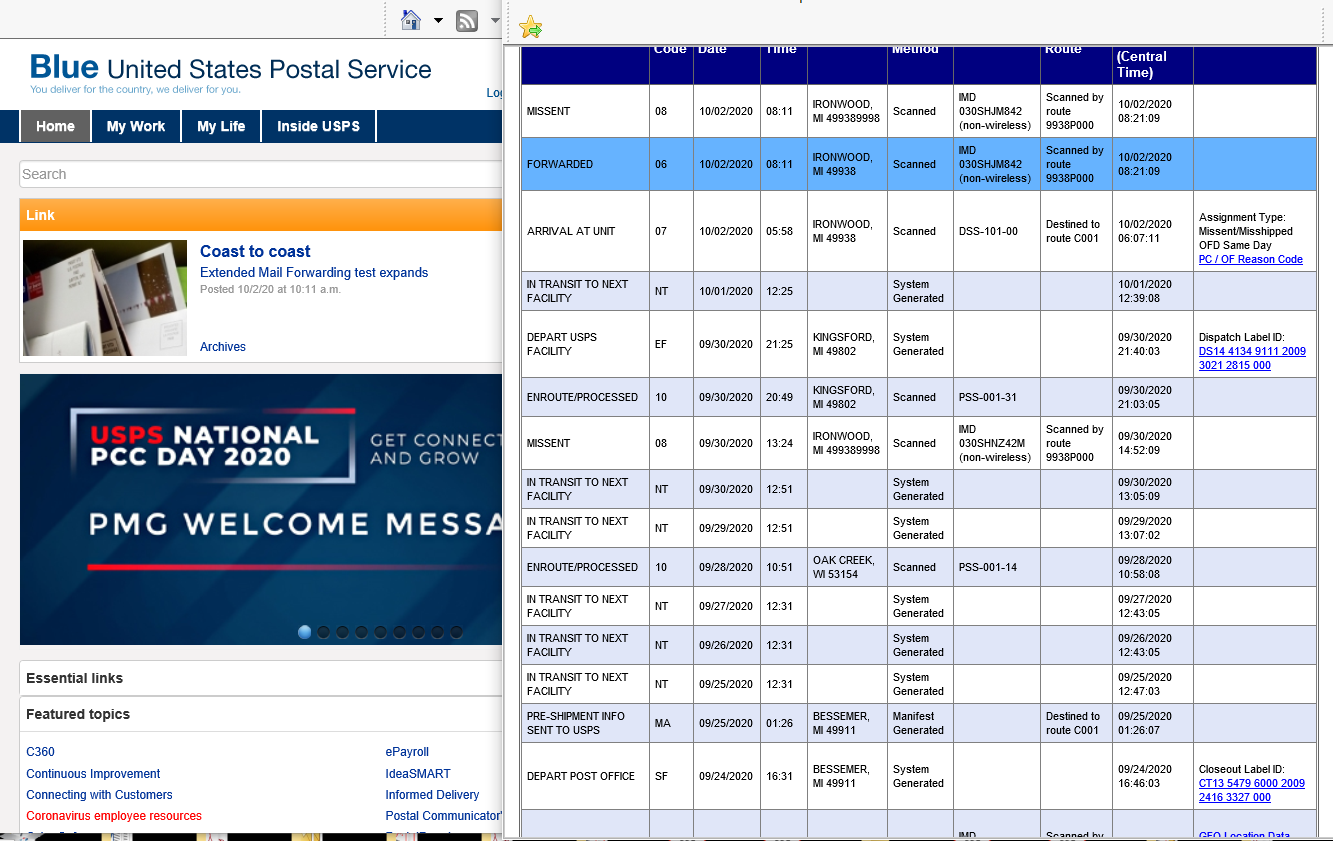Expand the Essential links section
Viewport: 1333px width, 841px height.
click(x=260, y=678)
